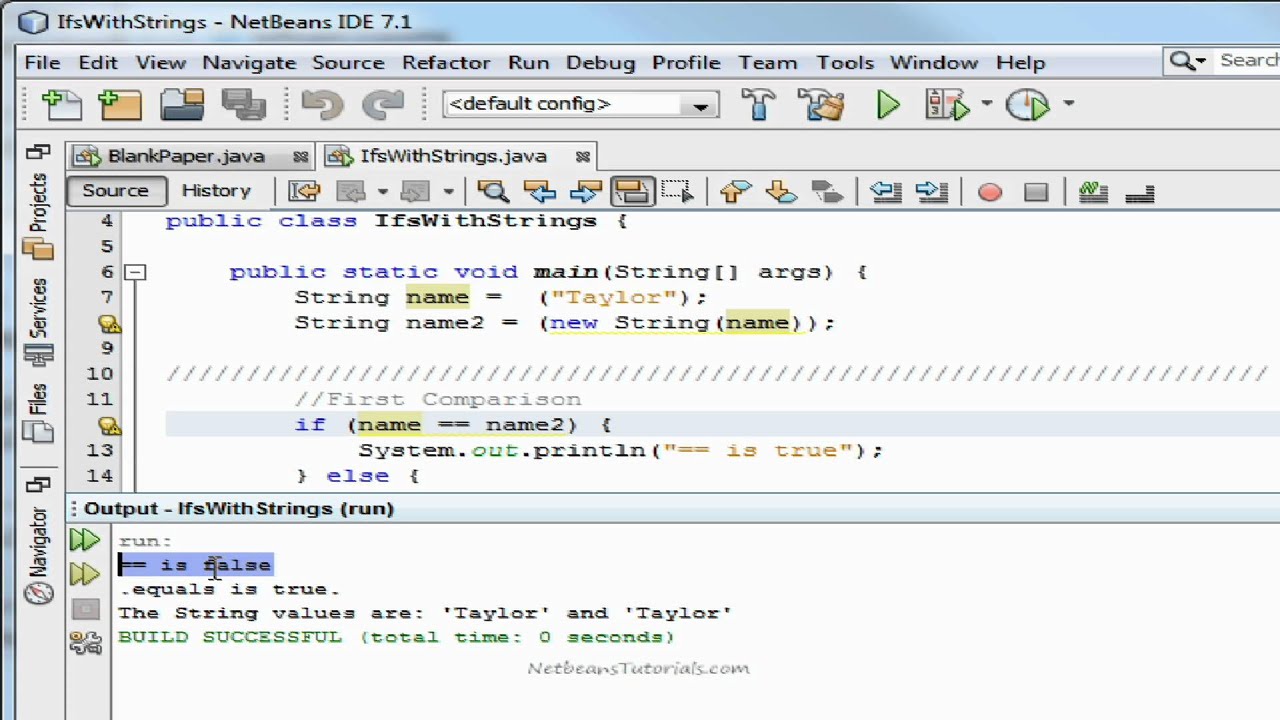1280x720 pixels.
Task: Toggle rectangular selection mode
Action: point(677,191)
